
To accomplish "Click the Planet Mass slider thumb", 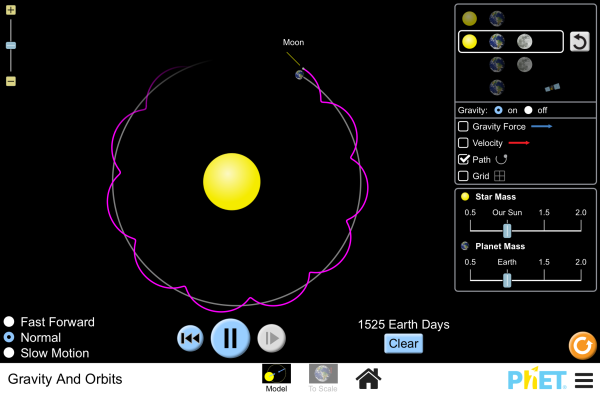I will coord(507,280).
